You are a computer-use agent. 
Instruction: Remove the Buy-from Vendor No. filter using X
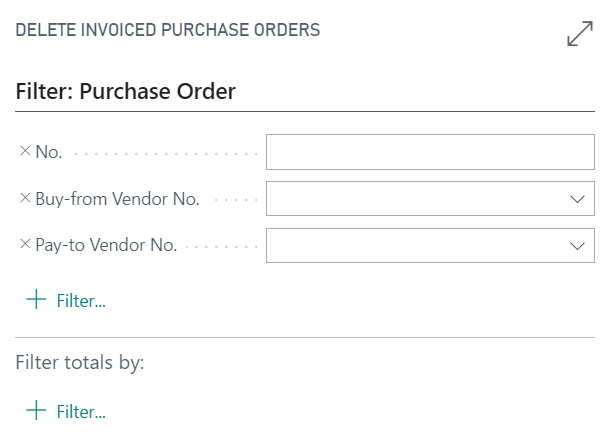[25, 198]
